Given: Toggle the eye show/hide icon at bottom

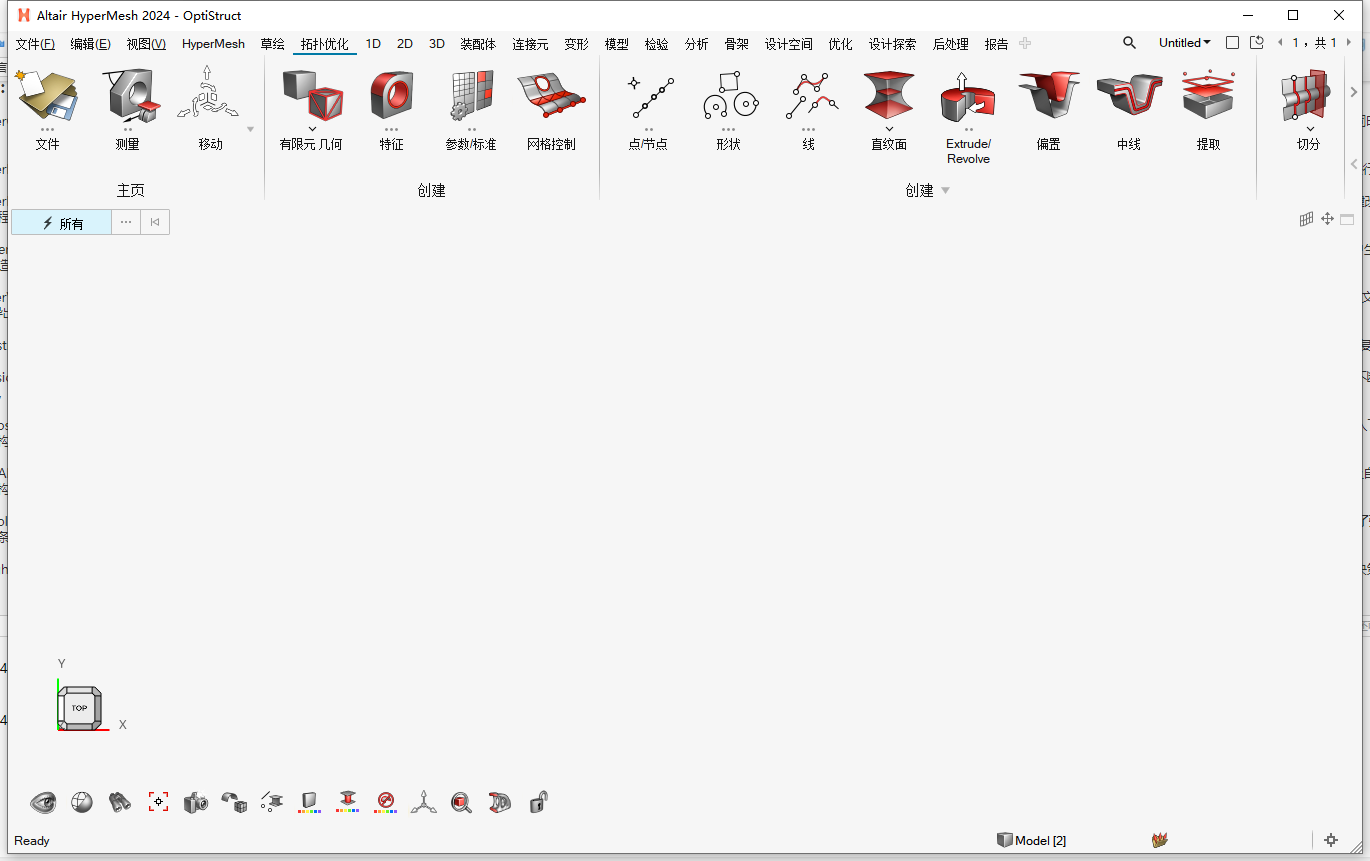Looking at the screenshot, I should 43,802.
